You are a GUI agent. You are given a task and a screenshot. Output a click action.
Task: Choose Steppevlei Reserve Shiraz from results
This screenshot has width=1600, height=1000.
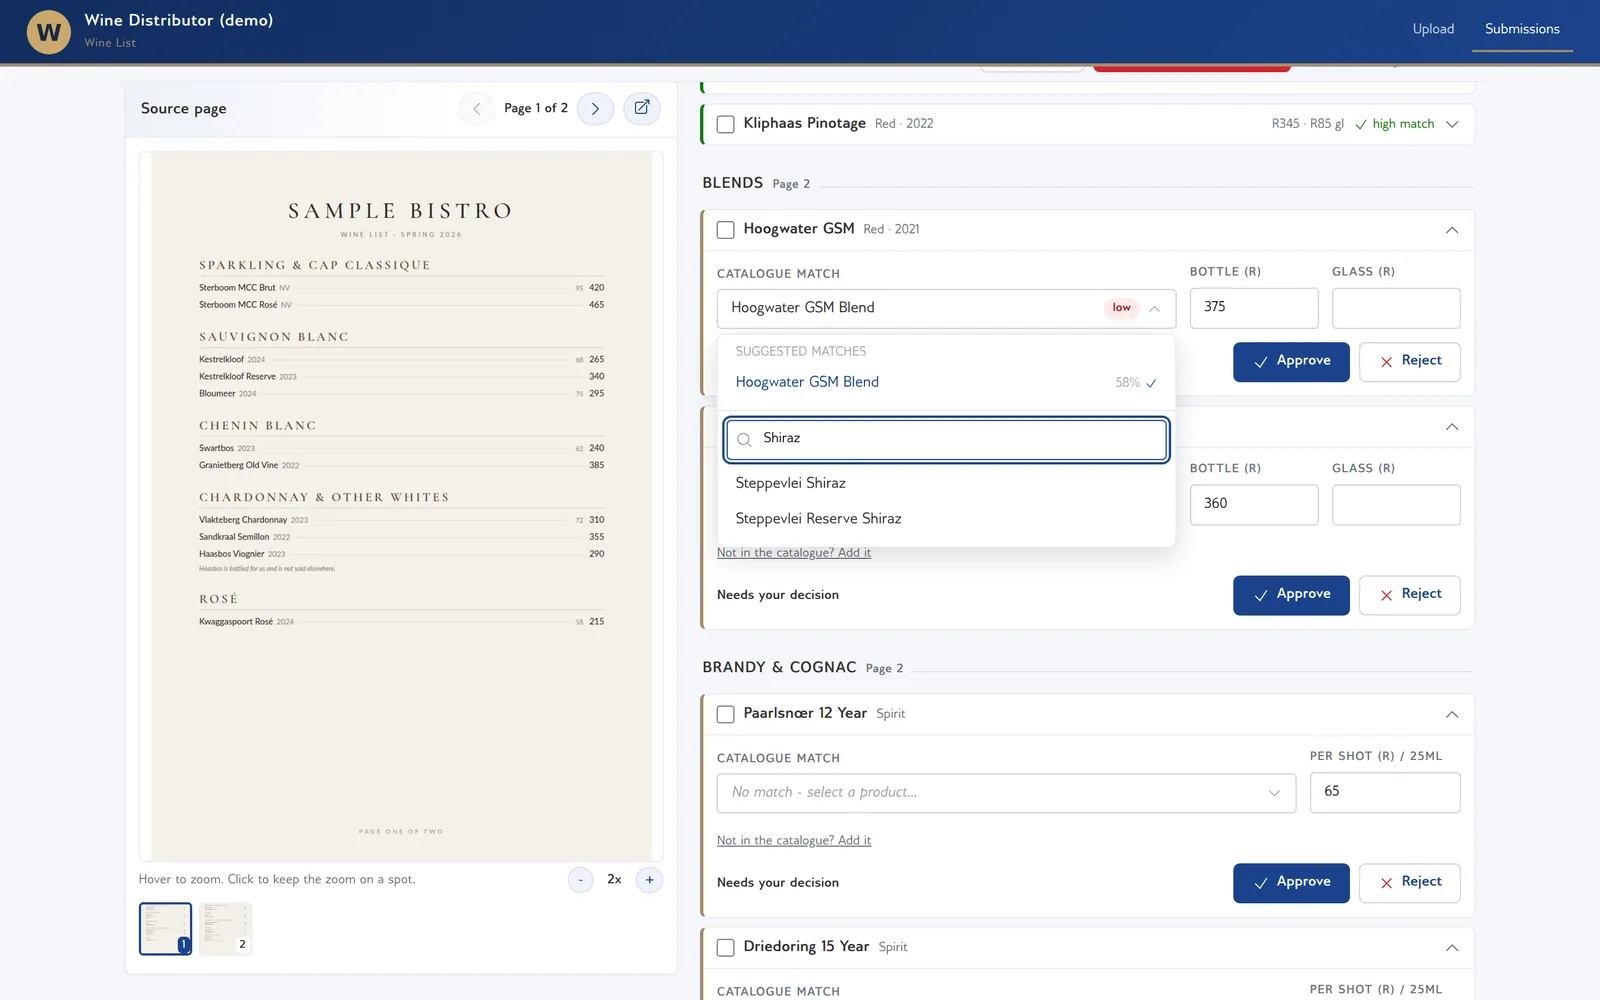[945, 519]
